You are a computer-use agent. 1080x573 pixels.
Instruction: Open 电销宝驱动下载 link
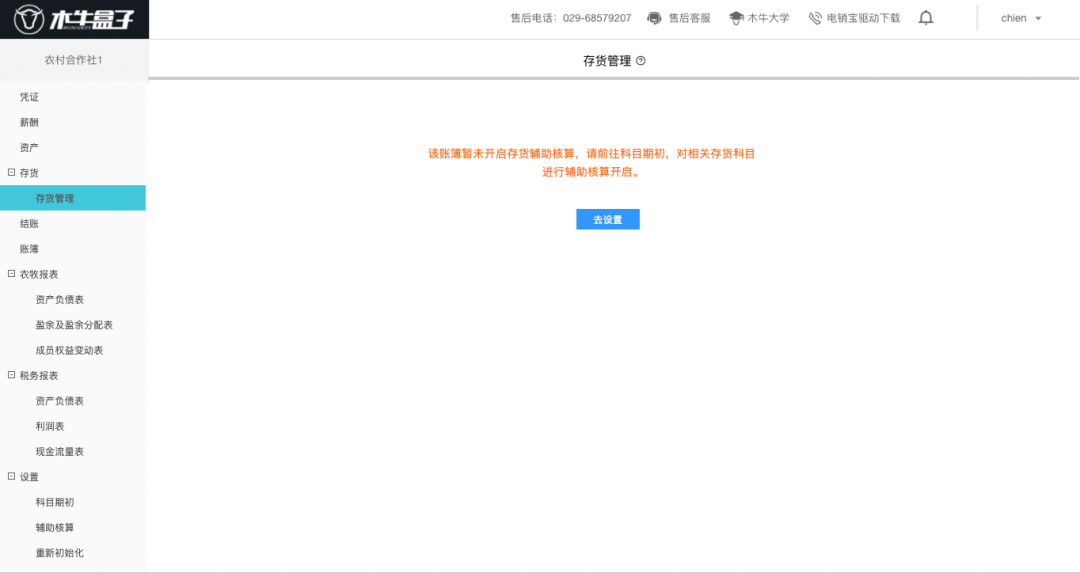[864, 19]
